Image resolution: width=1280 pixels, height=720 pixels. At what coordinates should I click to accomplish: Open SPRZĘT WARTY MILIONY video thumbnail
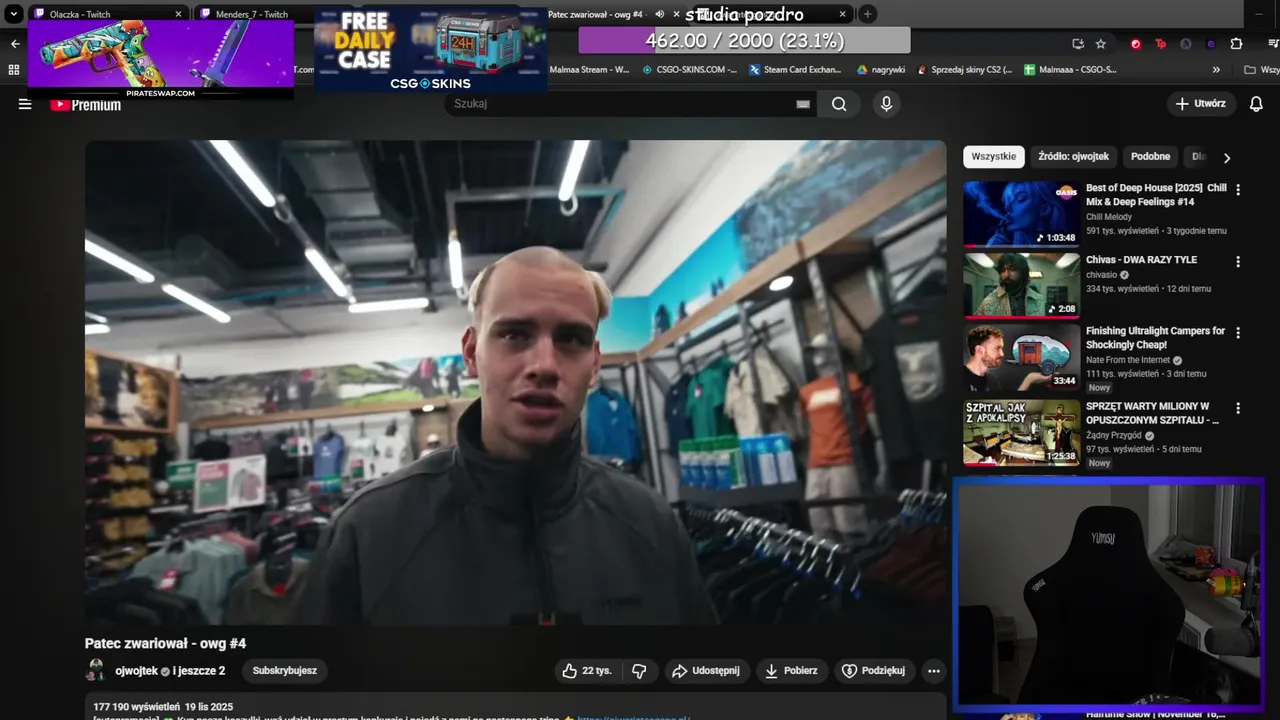[x=1021, y=433]
